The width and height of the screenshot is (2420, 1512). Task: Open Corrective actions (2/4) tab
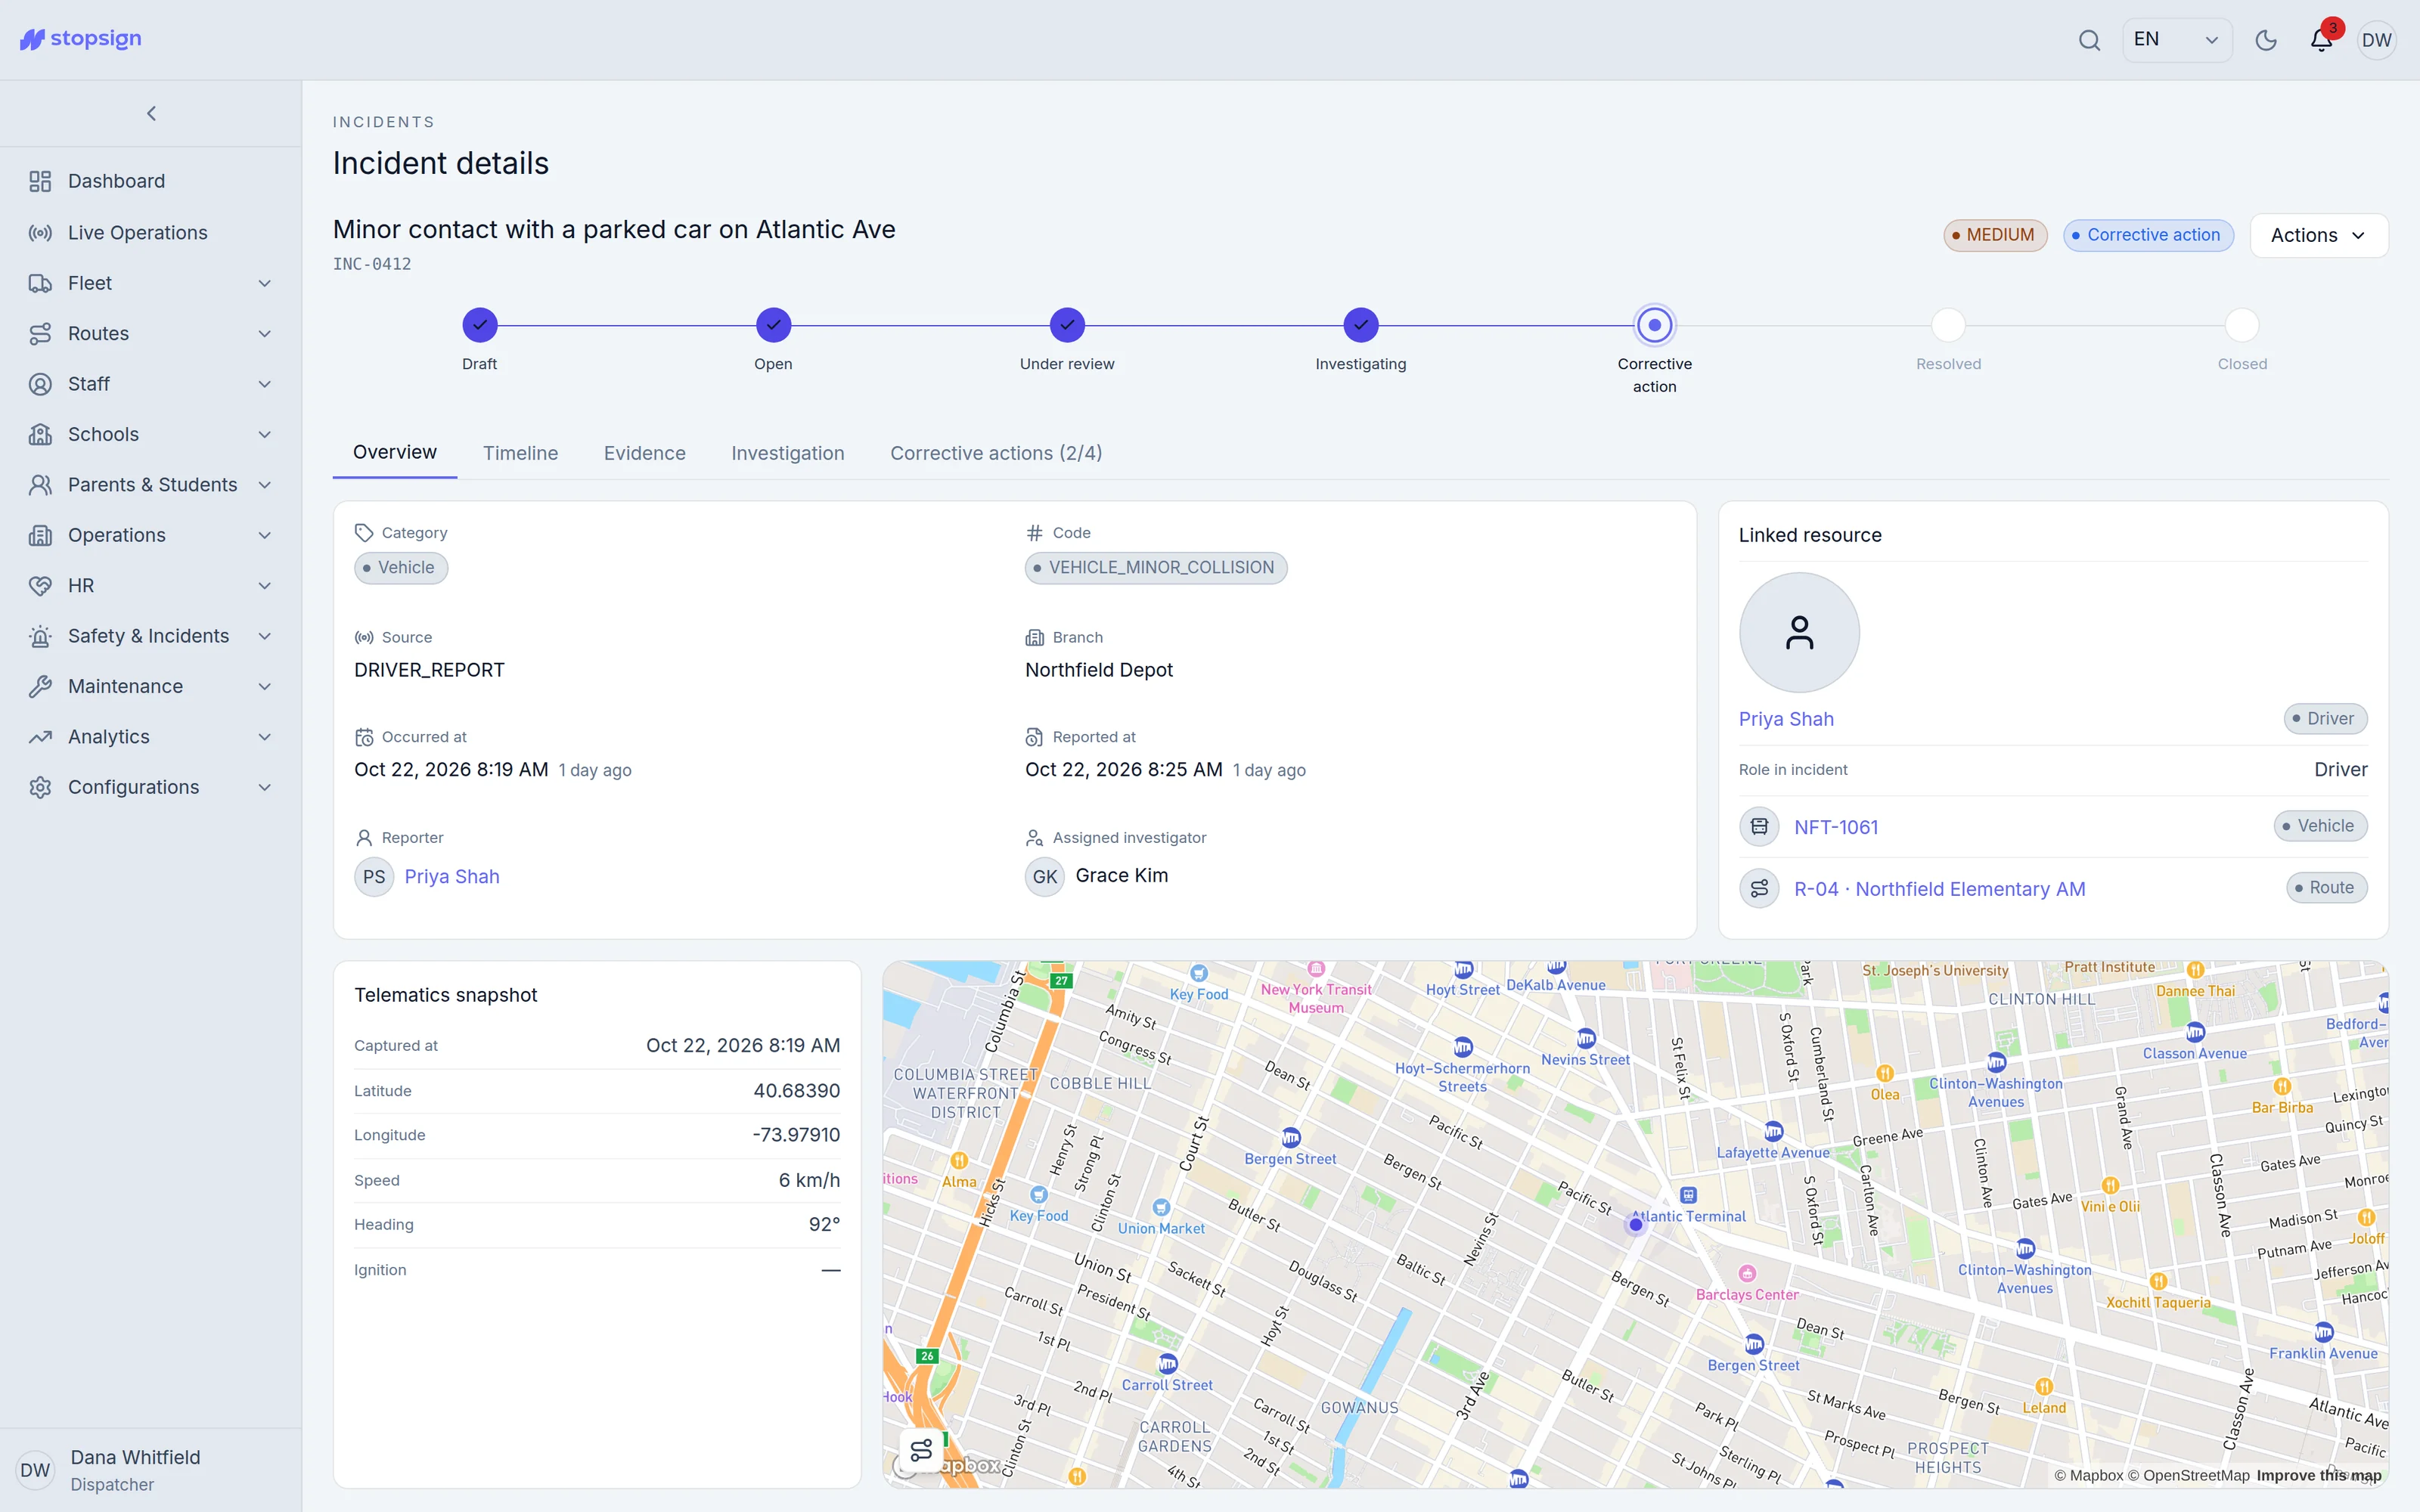(996, 453)
